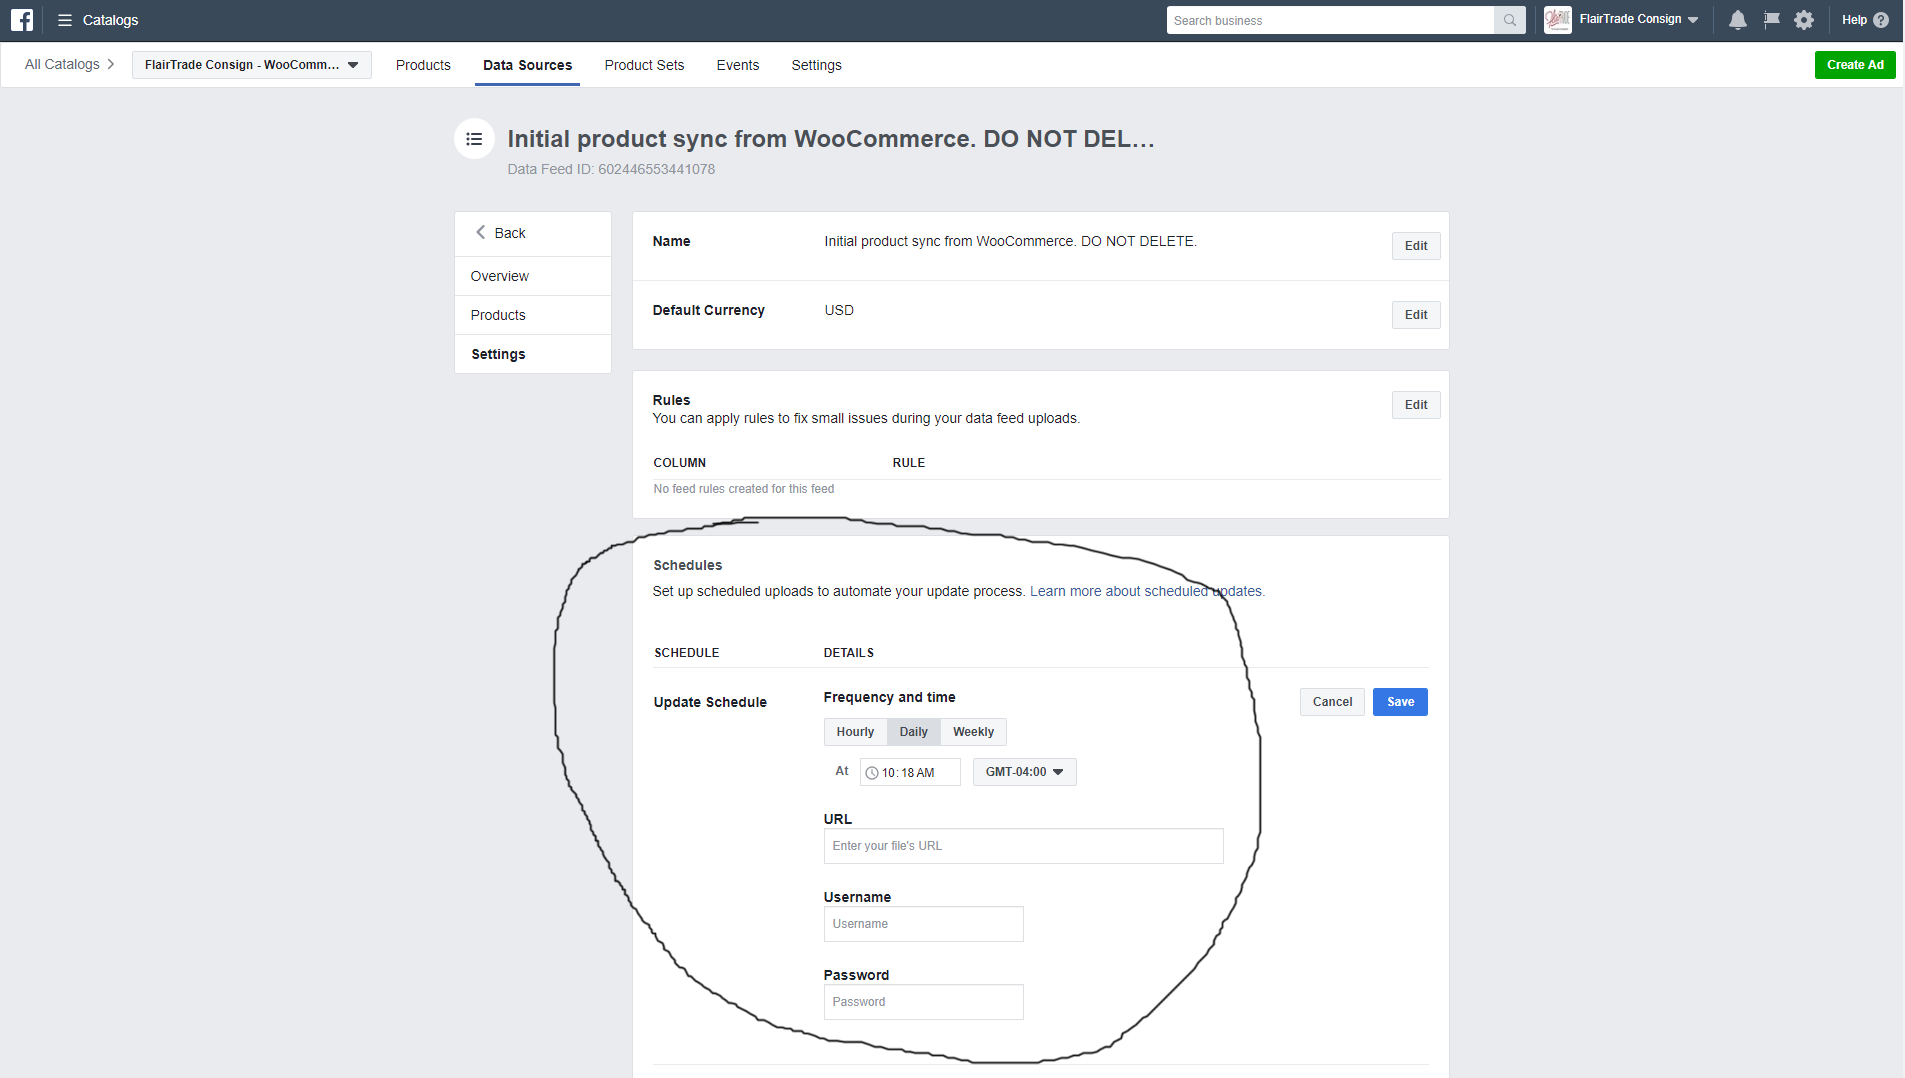The width and height of the screenshot is (1905, 1078).
Task: Focus the file URL input field
Action: click(x=1023, y=846)
